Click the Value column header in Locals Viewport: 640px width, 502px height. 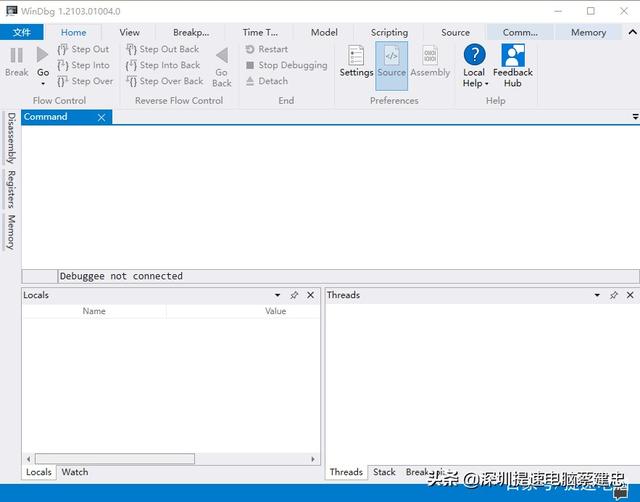click(276, 311)
